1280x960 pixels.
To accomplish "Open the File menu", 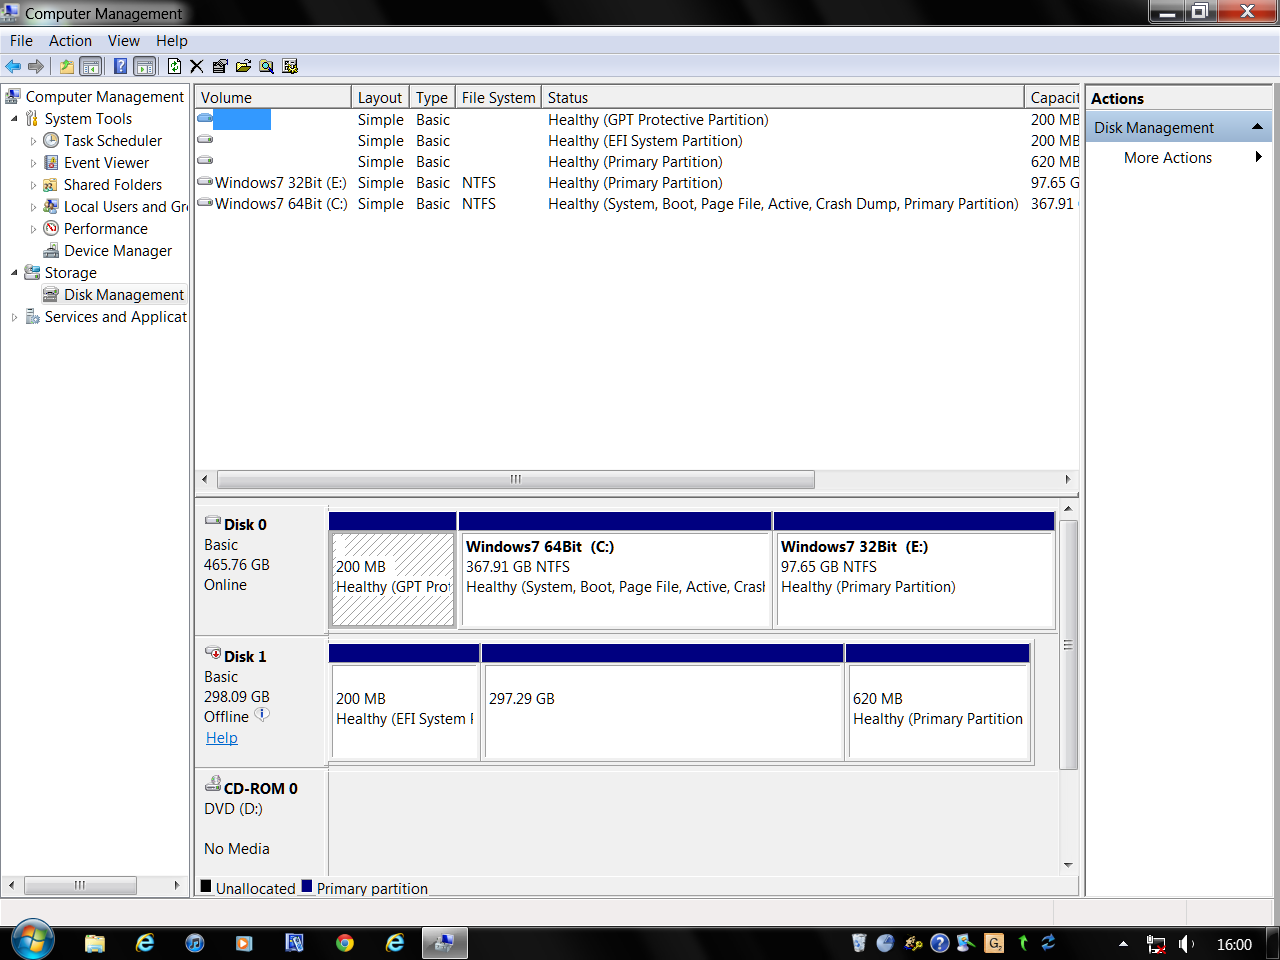I will (x=21, y=41).
